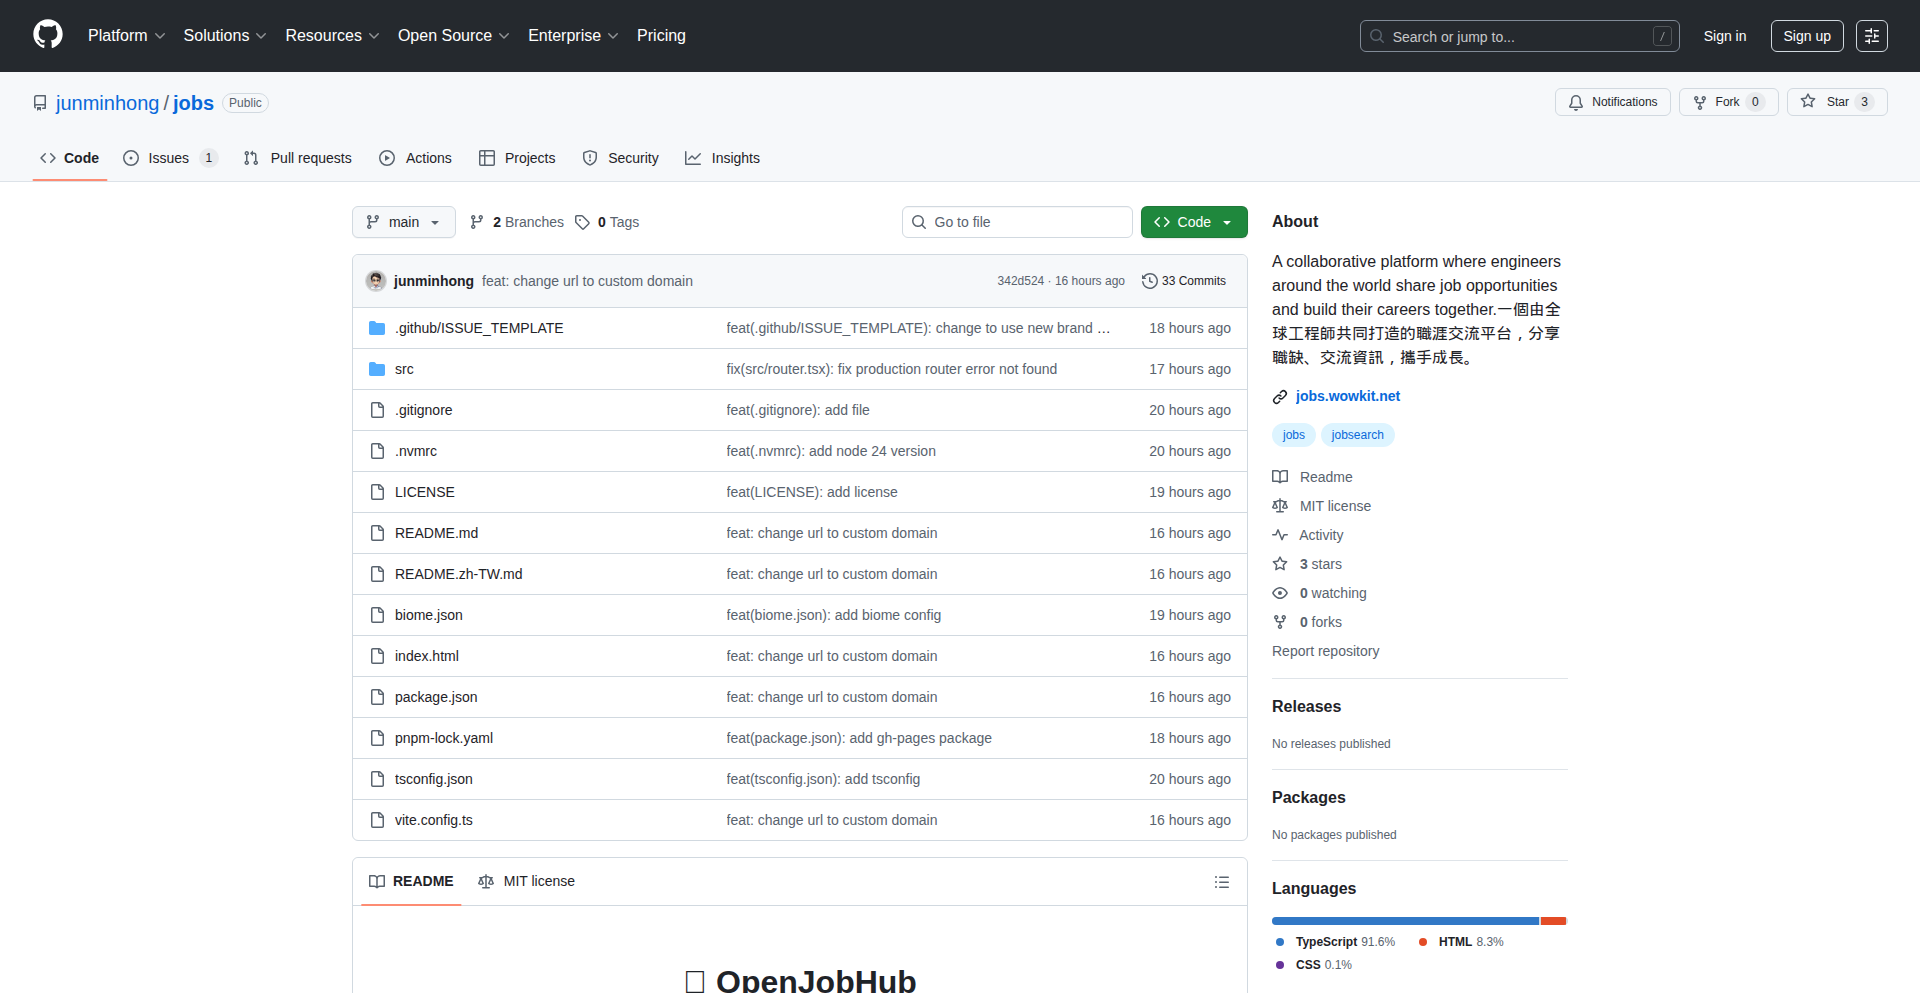Open the main branch selector dropdown

(x=404, y=222)
